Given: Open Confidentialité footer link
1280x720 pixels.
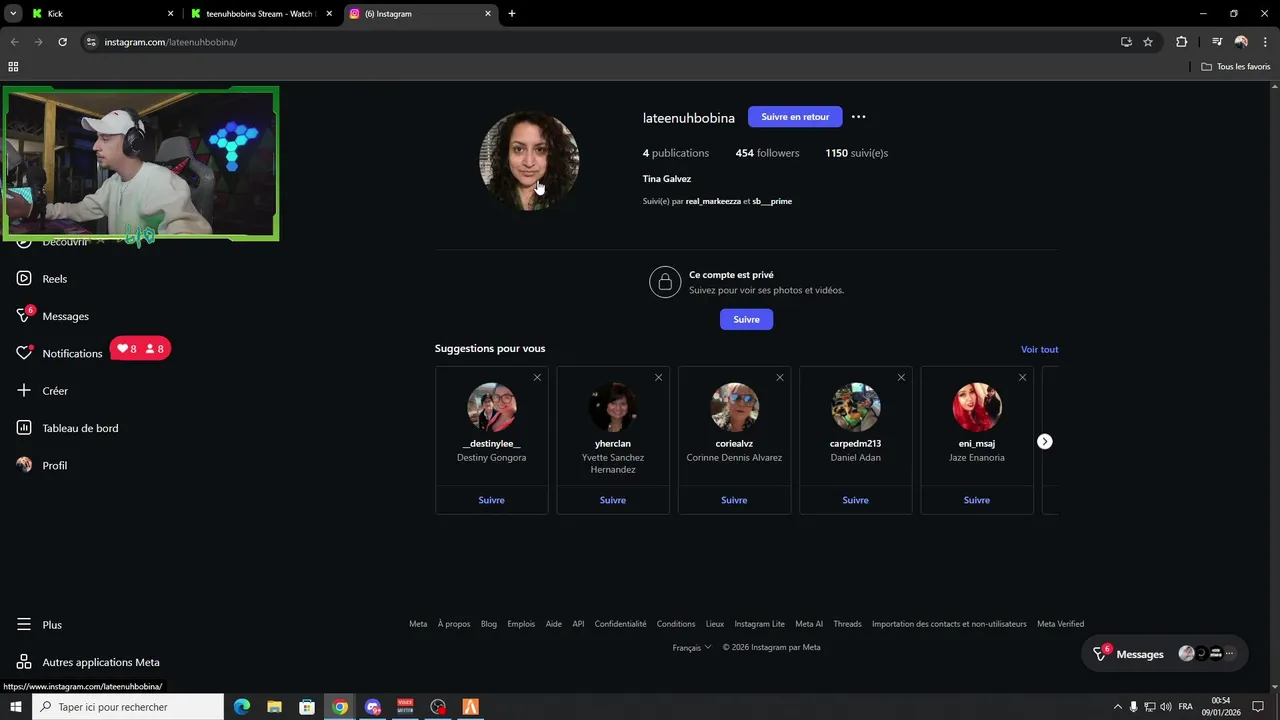Looking at the screenshot, I should click(x=620, y=624).
